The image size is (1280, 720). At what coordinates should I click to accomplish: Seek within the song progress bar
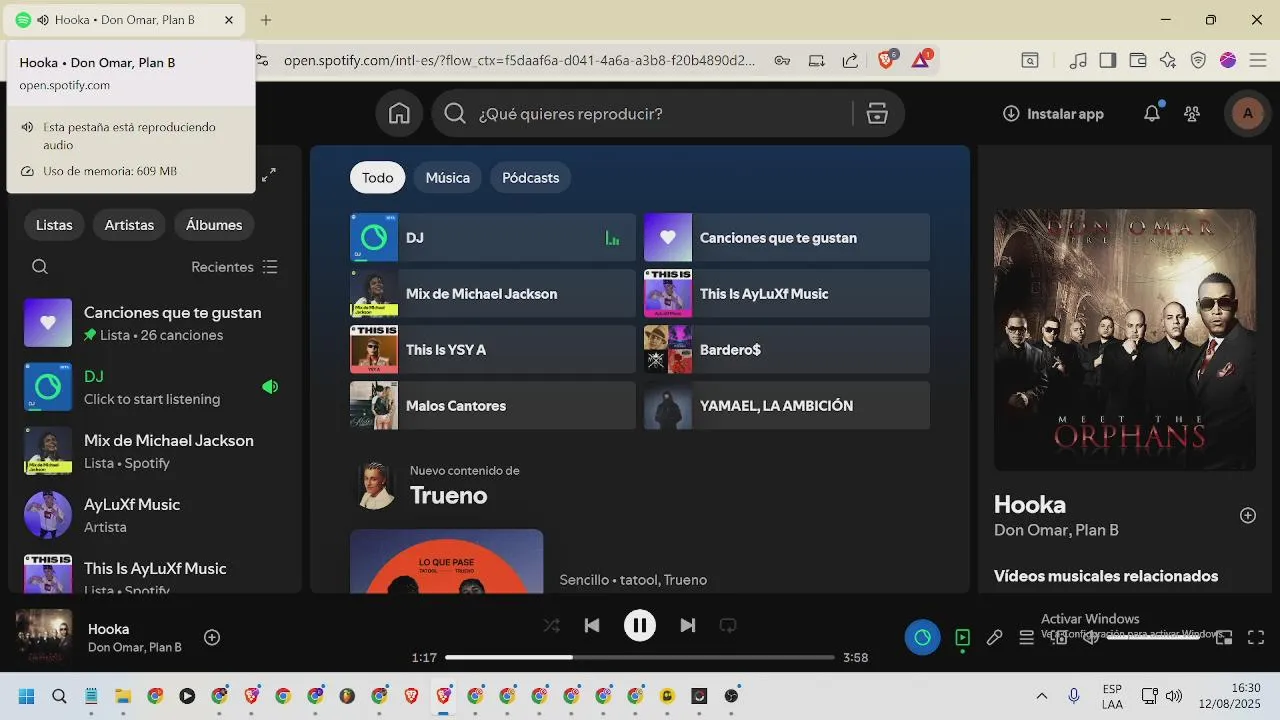click(640, 657)
